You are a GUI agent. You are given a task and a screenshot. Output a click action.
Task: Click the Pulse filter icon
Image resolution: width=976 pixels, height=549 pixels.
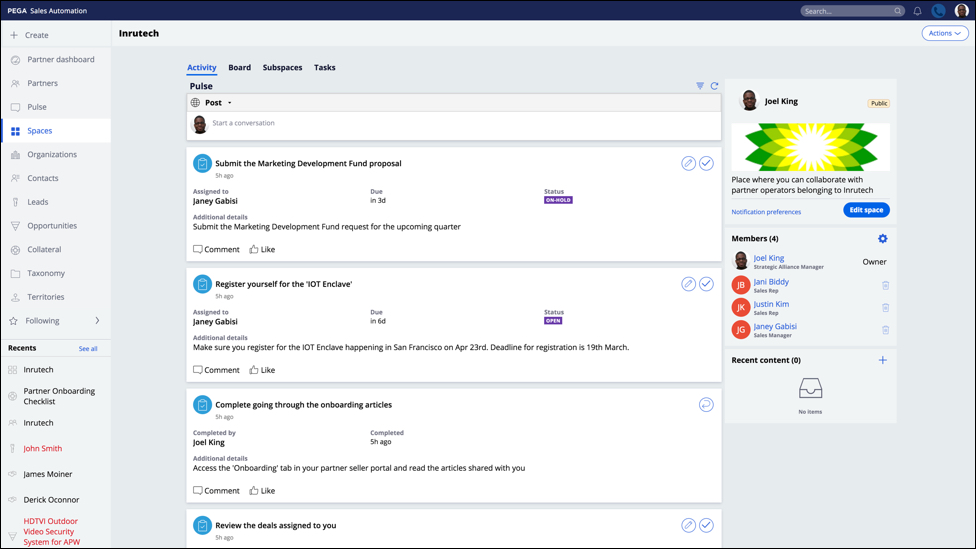click(x=700, y=86)
